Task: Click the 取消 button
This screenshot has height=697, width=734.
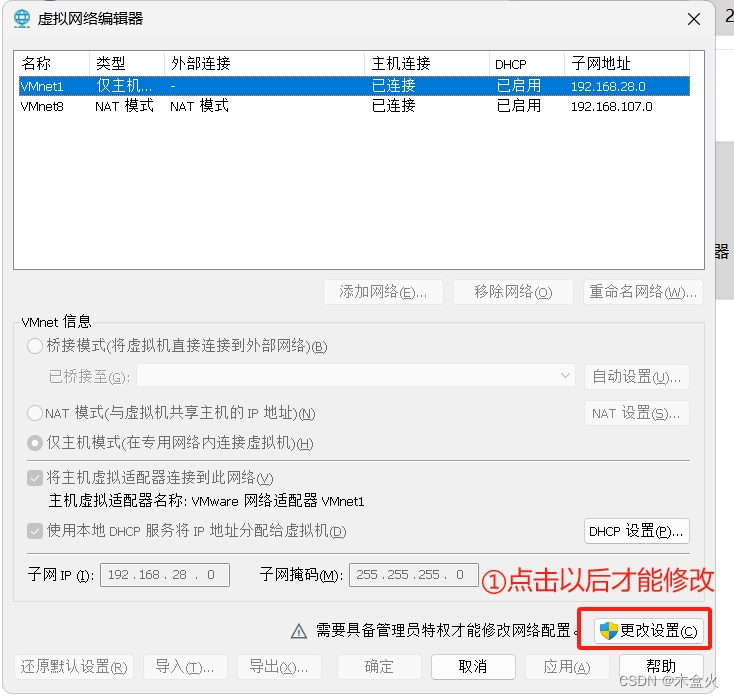Action: [473, 667]
